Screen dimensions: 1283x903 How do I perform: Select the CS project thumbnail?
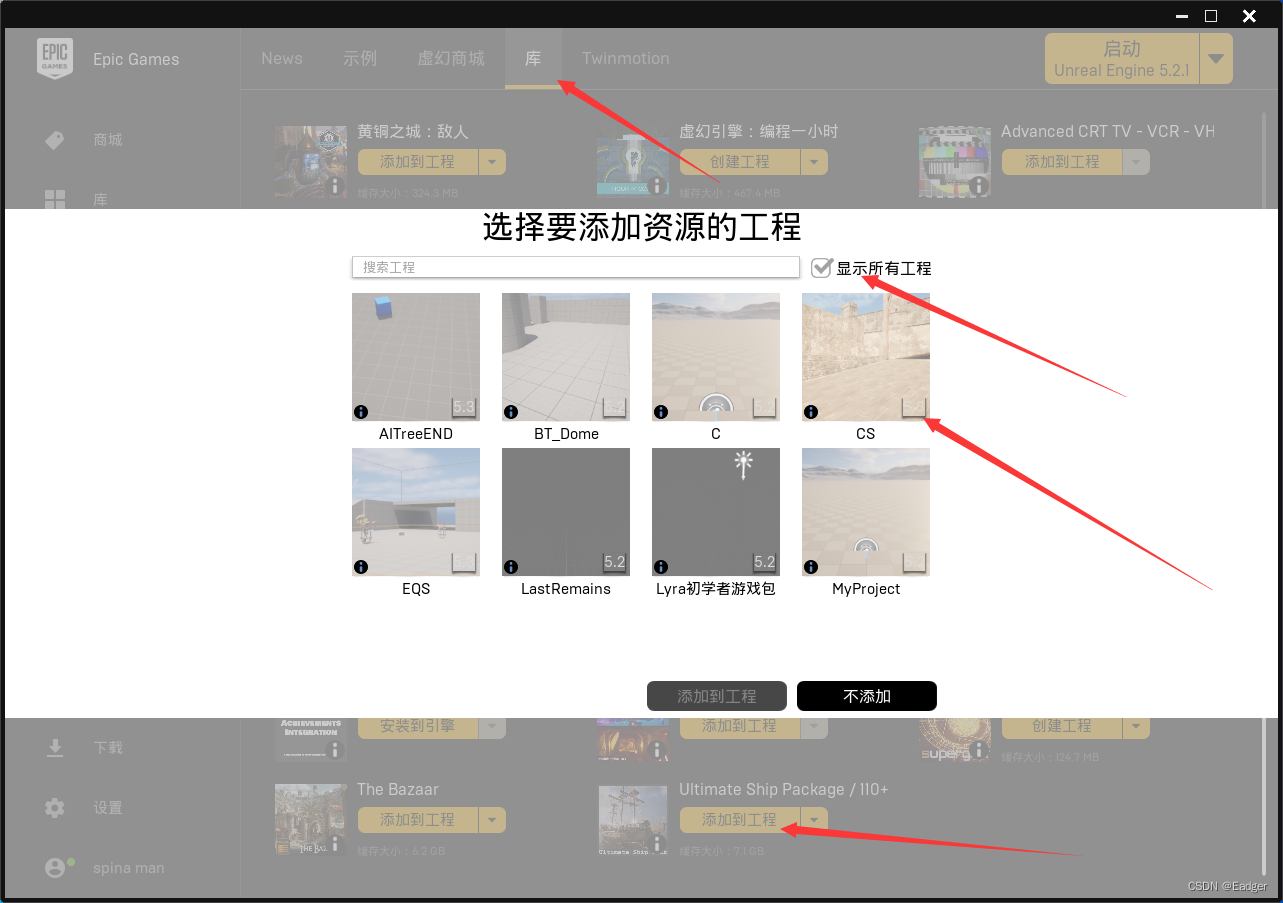point(866,357)
